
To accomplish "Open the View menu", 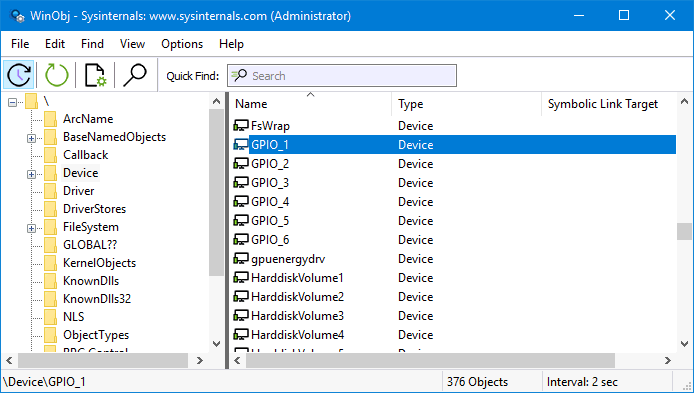I will tap(132, 44).
